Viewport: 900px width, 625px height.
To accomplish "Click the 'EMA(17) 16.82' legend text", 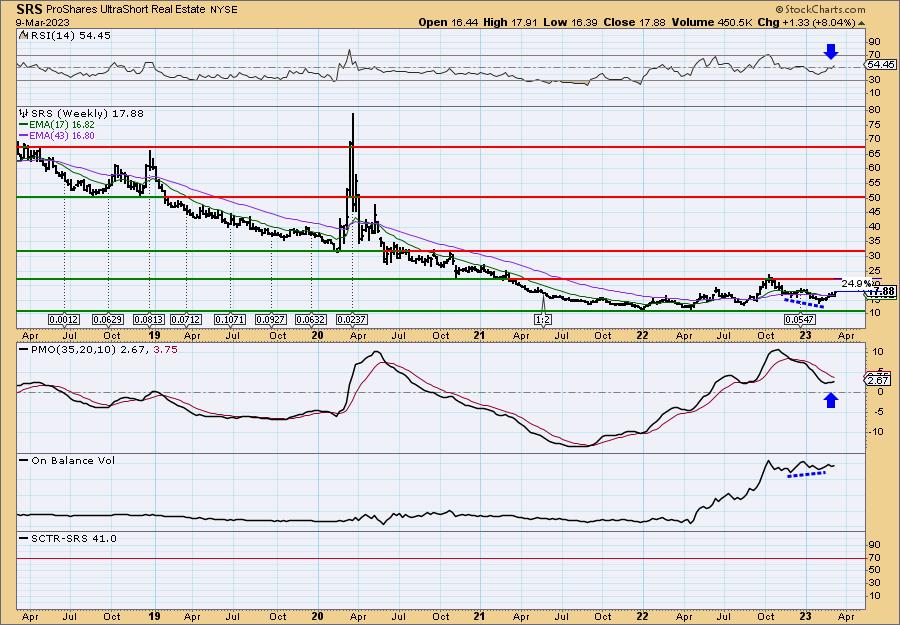I will pos(61,125).
